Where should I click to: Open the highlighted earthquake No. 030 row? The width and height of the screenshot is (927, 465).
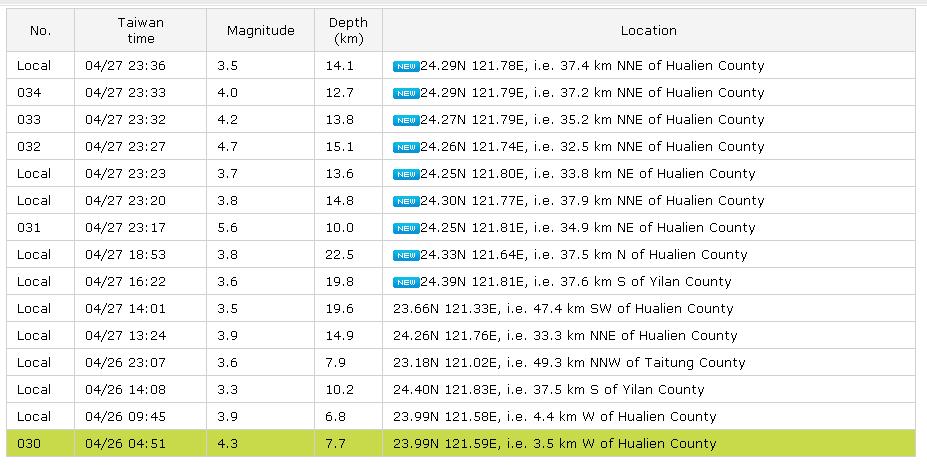554,443
